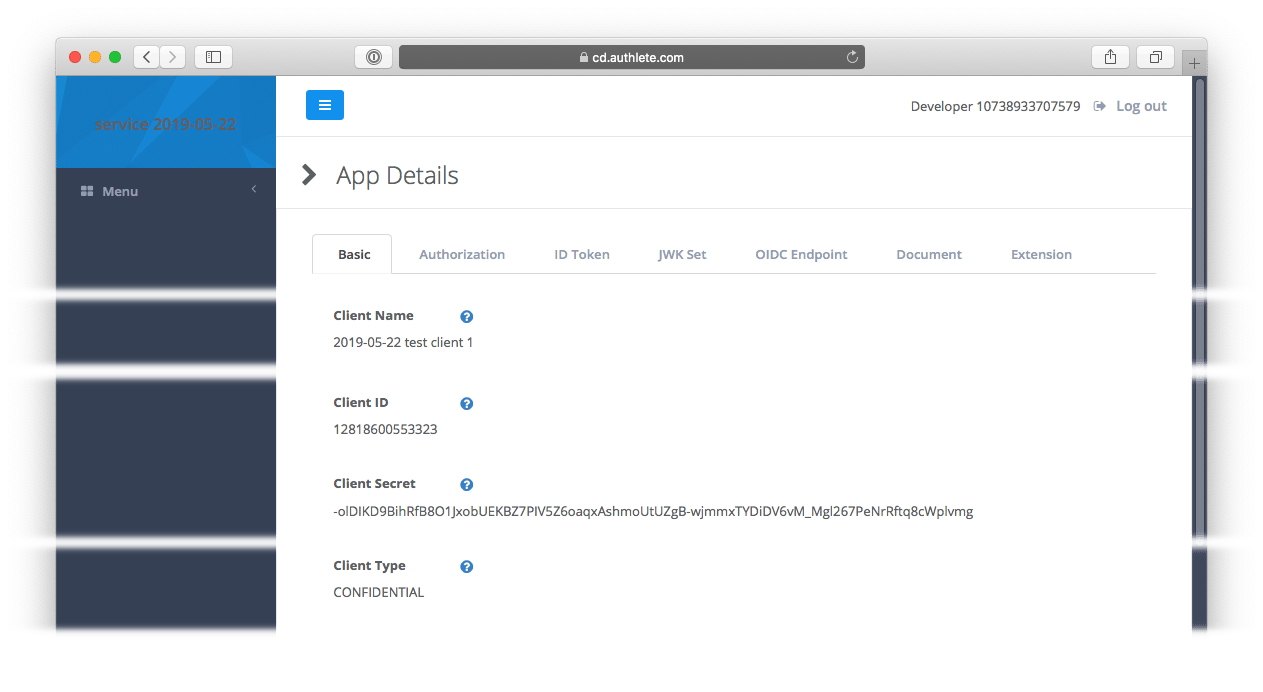Go to the Extension tab

tap(1041, 254)
